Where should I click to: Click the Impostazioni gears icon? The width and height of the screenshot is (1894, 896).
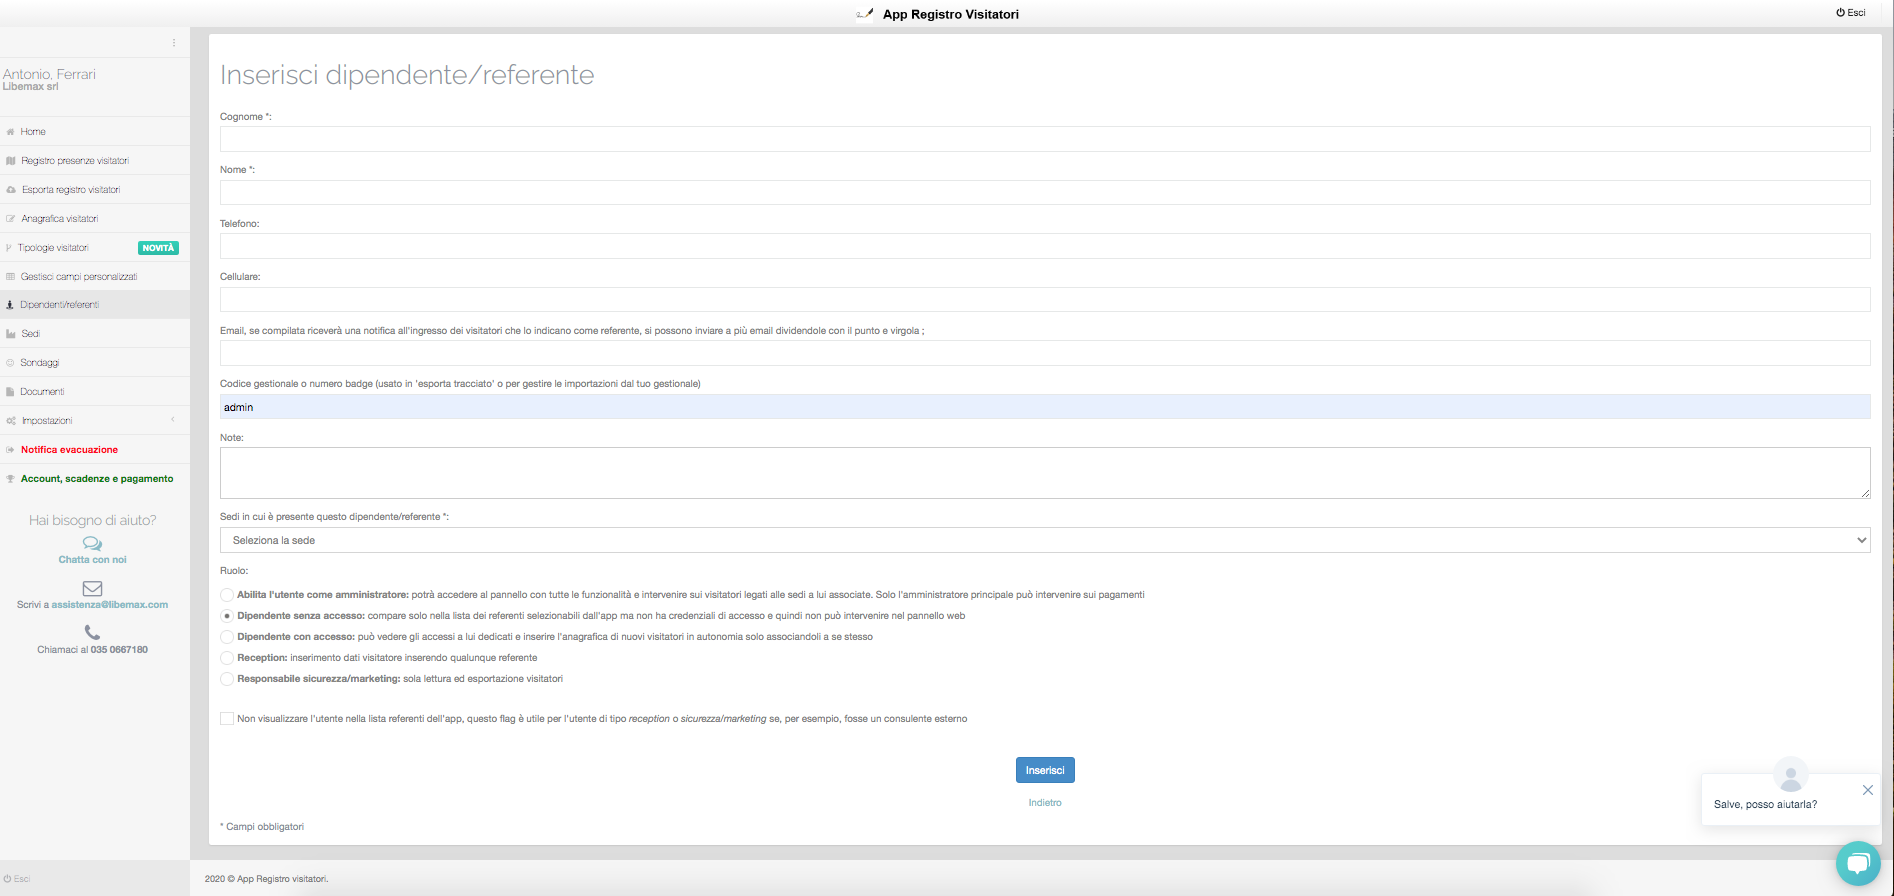pyautogui.click(x=11, y=421)
